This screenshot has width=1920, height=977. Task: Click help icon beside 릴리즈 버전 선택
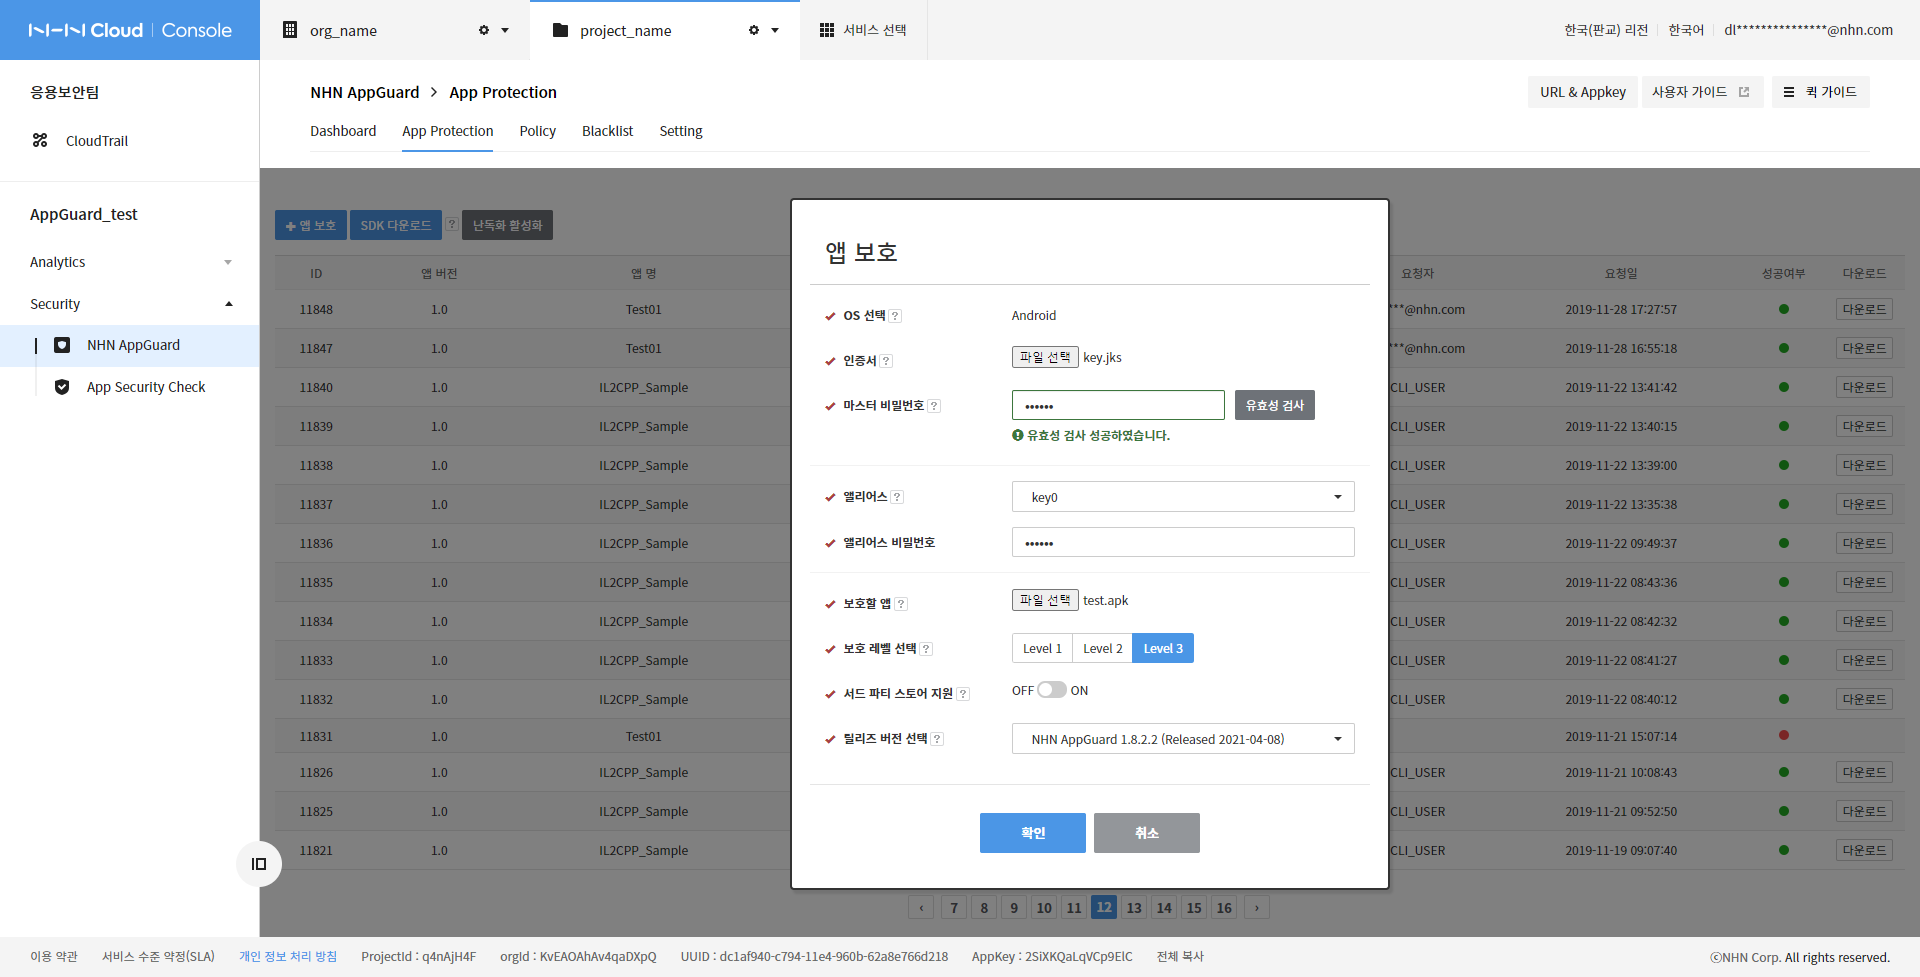tap(938, 739)
